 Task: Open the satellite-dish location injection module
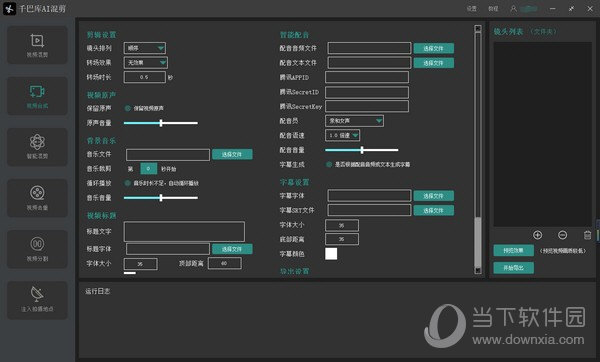[x=37, y=300]
